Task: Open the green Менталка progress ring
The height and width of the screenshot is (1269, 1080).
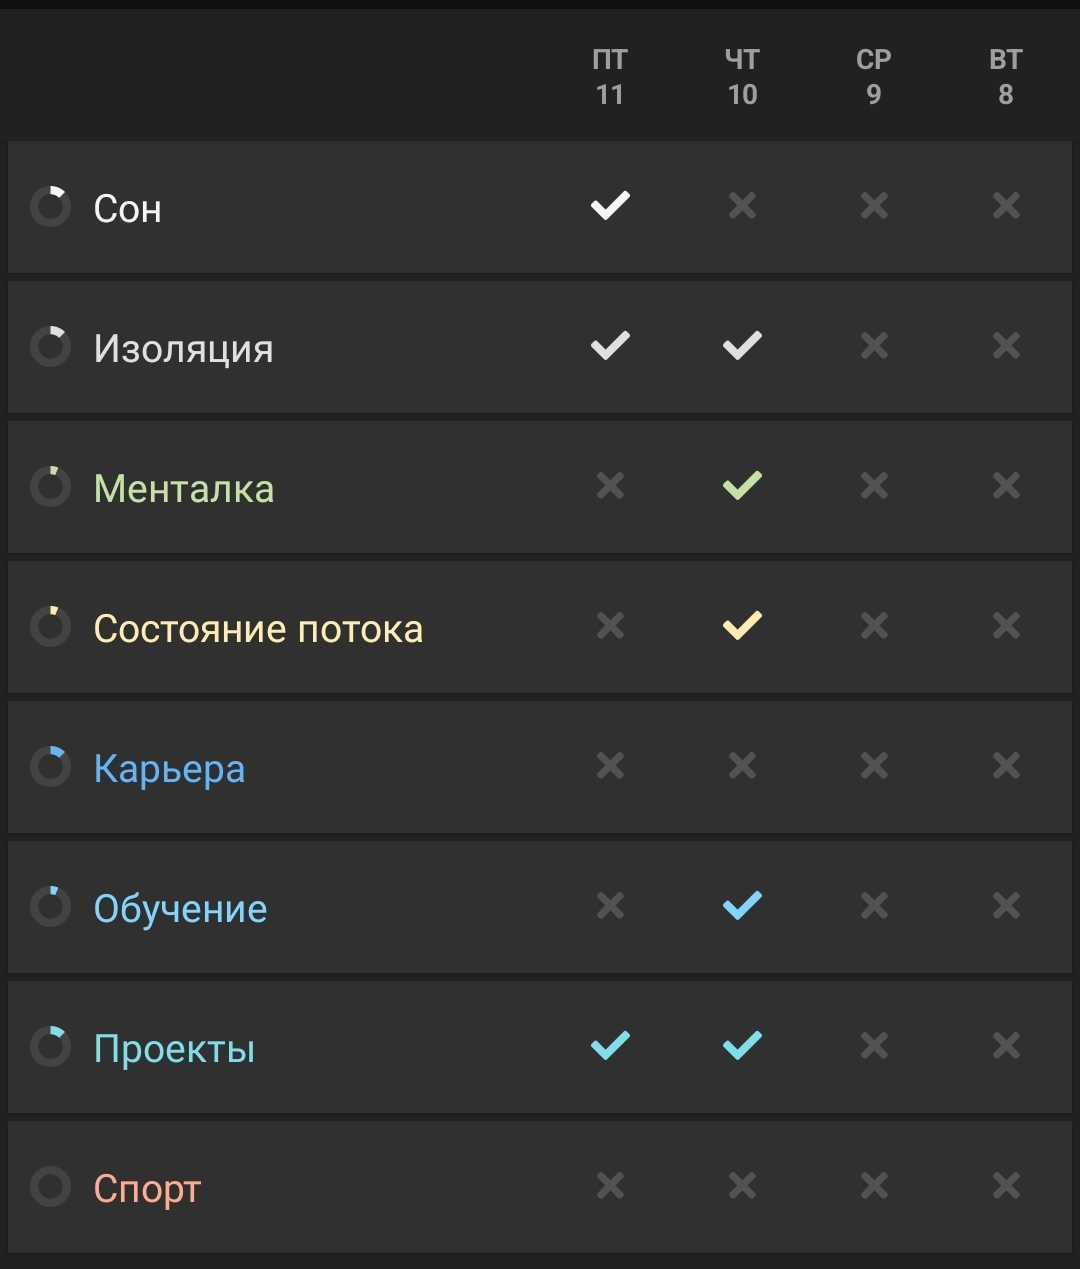Action: (50, 487)
